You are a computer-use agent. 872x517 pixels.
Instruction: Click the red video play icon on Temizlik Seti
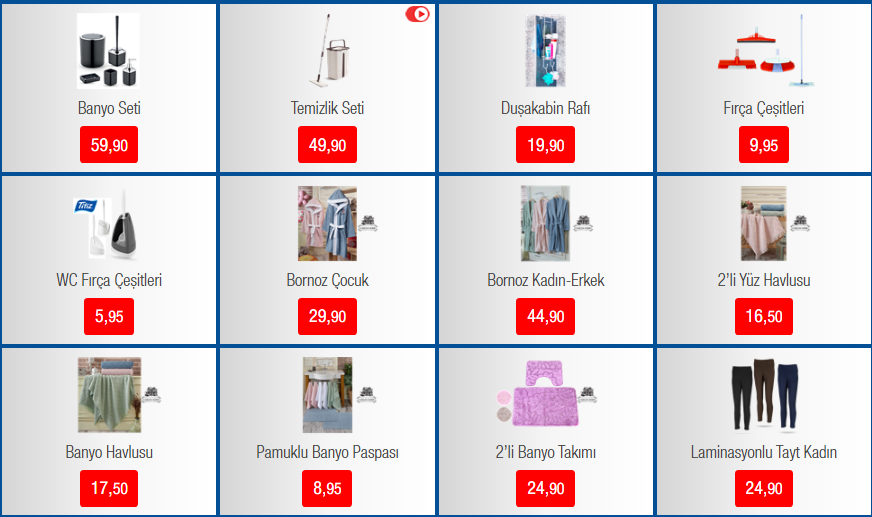pos(417,14)
